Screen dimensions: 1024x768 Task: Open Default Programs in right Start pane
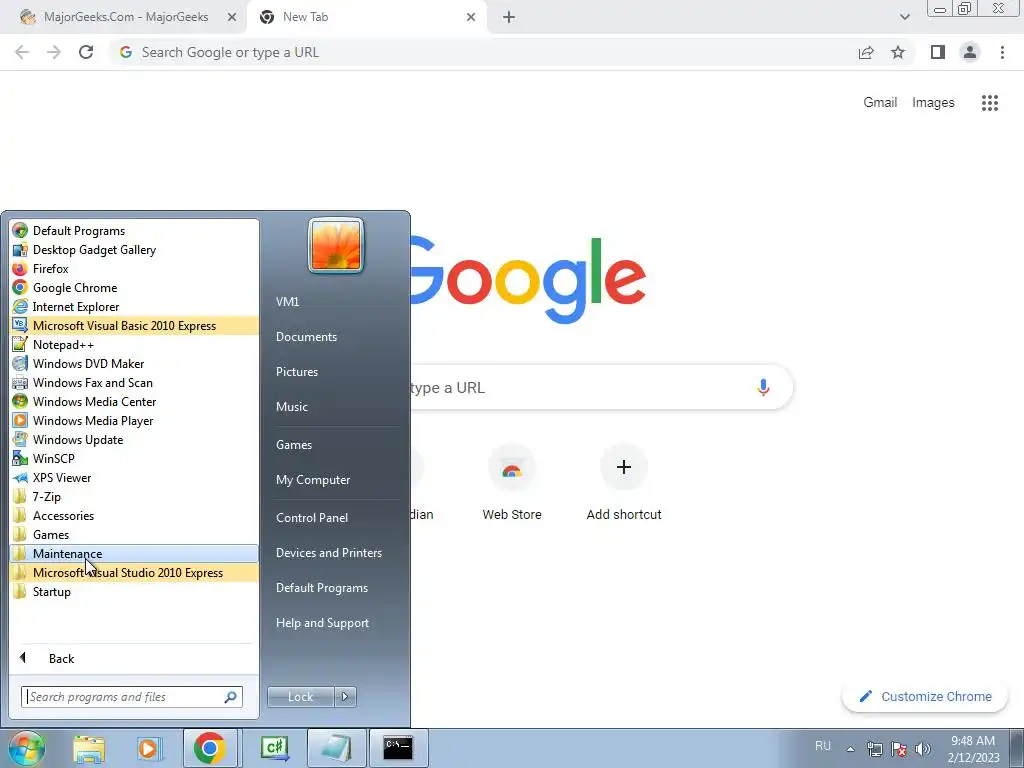336,588
